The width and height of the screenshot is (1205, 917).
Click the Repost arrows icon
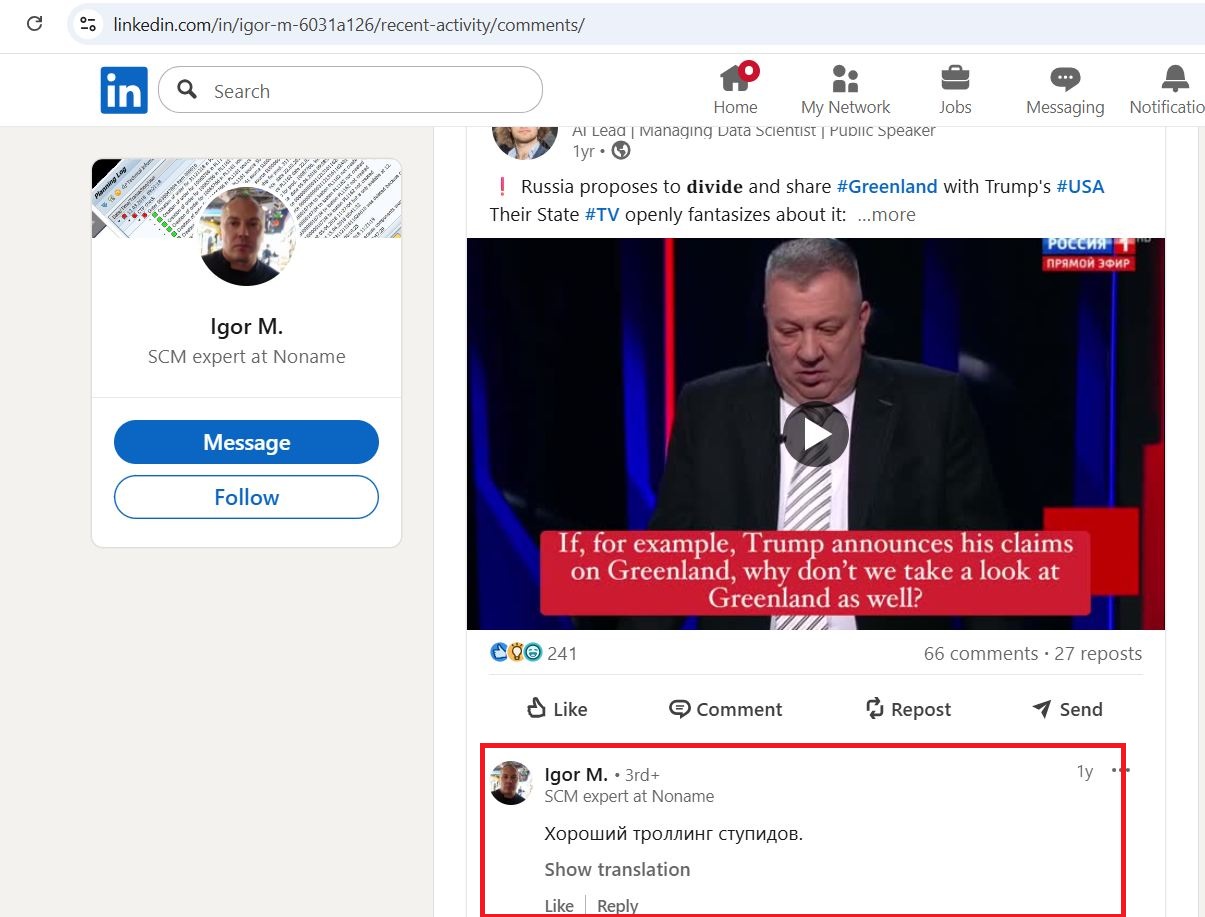[x=873, y=709]
